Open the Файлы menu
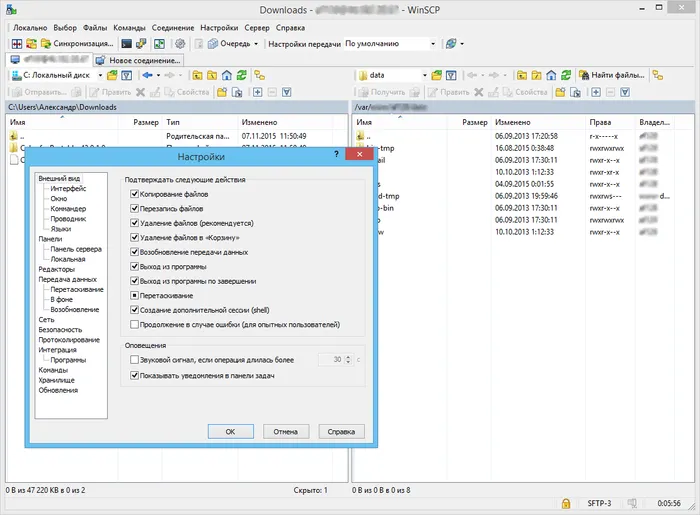700x515 pixels. pos(95,28)
